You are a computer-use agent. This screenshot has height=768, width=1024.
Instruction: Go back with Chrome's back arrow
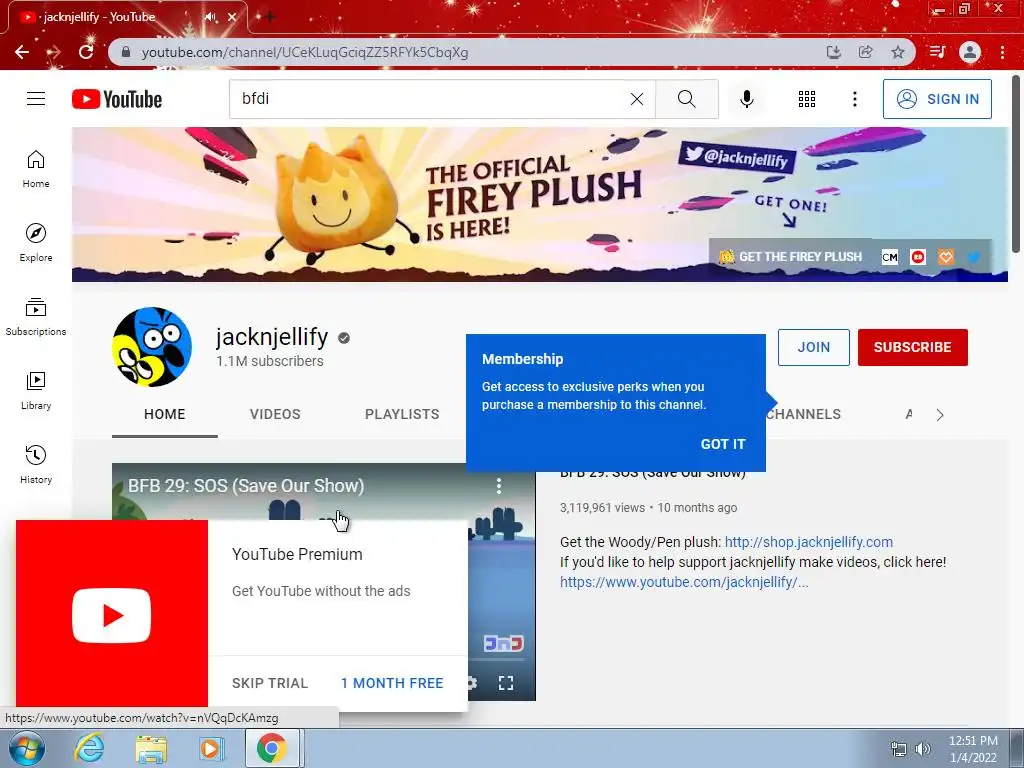22,52
